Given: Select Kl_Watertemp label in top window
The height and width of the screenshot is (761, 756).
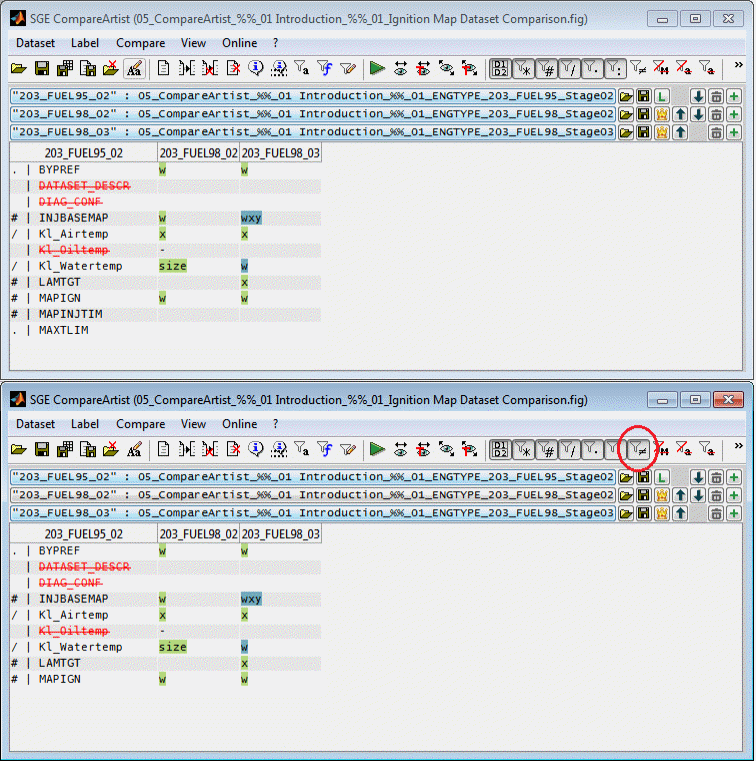Looking at the screenshot, I should [x=81, y=266].
